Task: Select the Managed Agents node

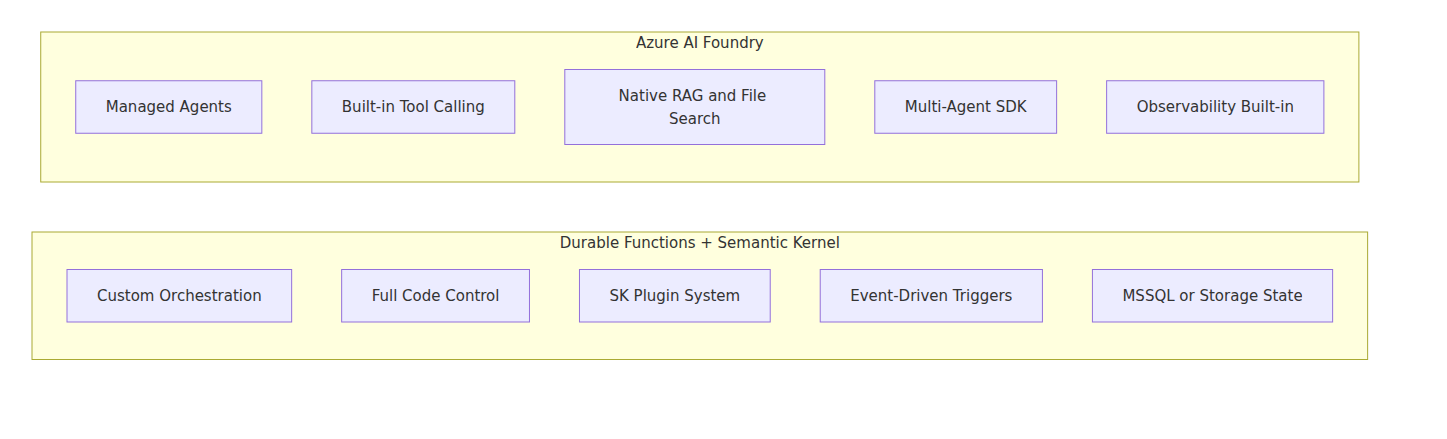Action: [x=168, y=107]
